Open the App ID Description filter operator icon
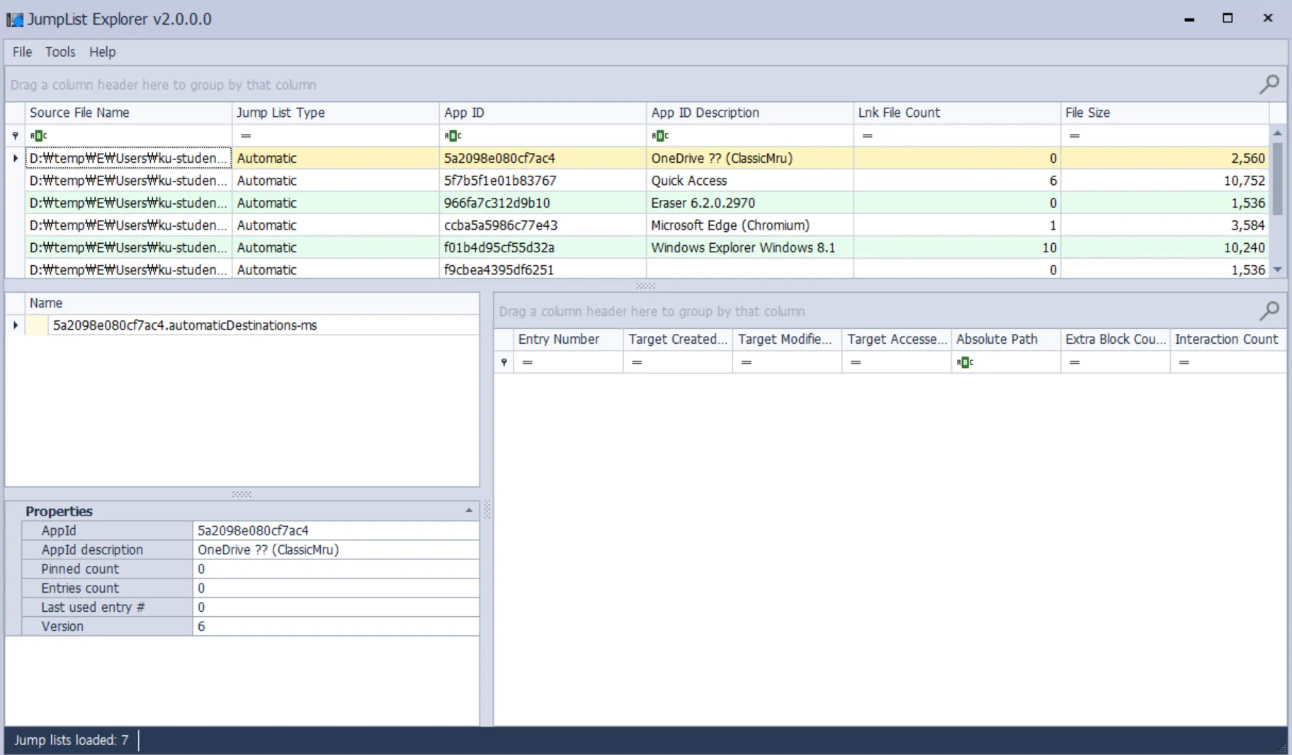The height and width of the screenshot is (755, 1292). pyautogui.click(x=659, y=136)
